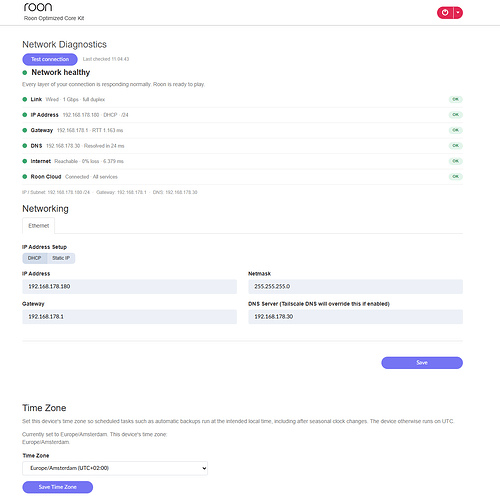Select the DHCP address setup option
500x500 pixels.
[35, 258]
